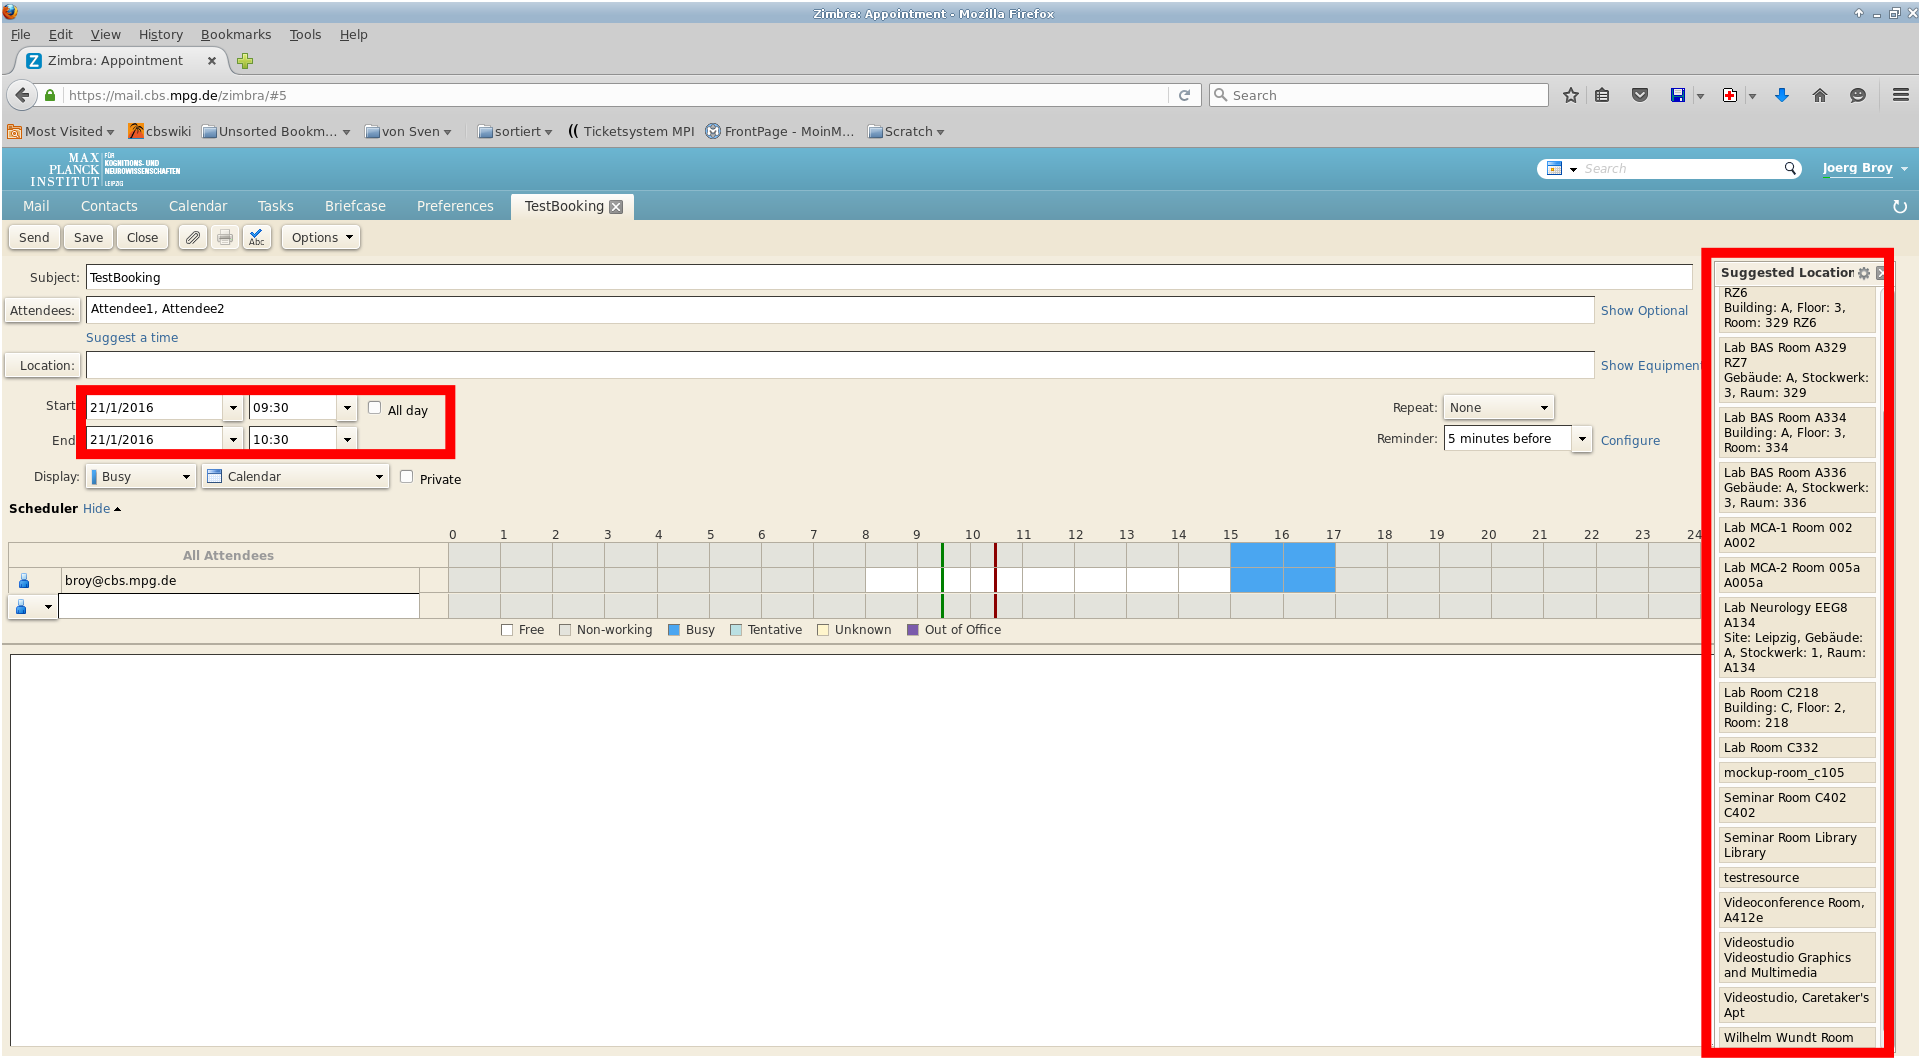Click the chat bubble icon in Firefox toolbar

1858,96
